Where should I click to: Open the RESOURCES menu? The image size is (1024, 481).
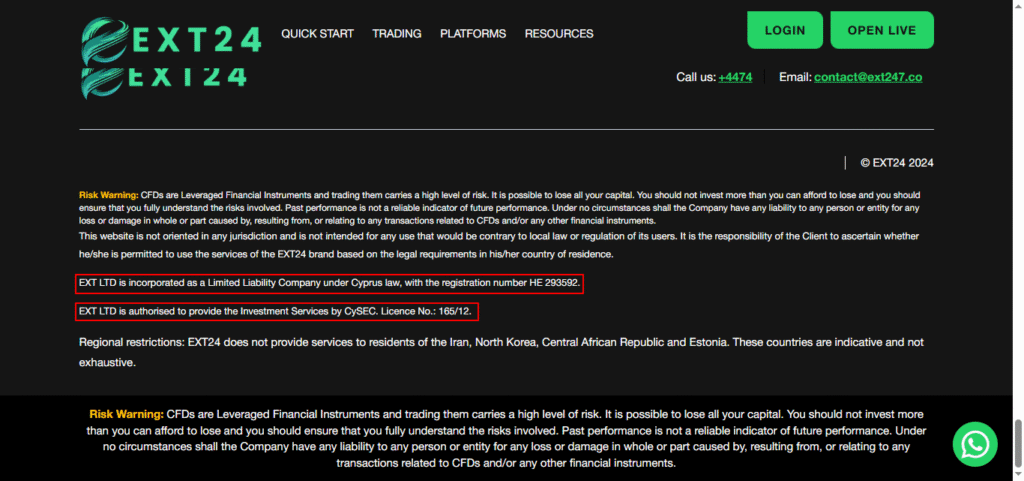pyautogui.click(x=559, y=33)
